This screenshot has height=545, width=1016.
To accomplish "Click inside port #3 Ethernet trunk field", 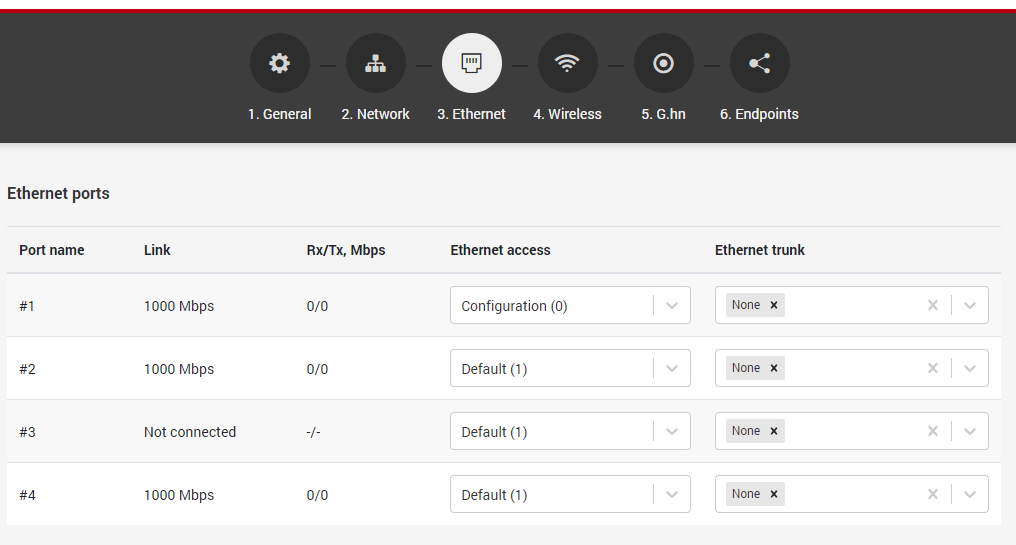I will coord(852,431).
